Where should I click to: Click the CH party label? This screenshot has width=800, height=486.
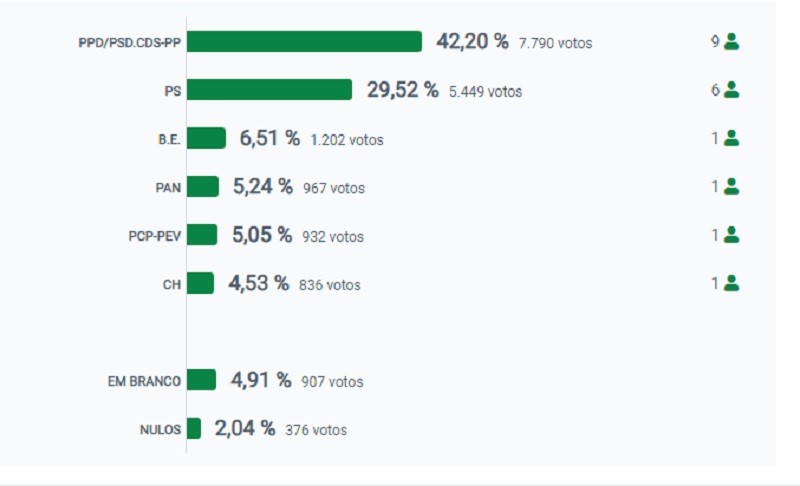(172, 285)
